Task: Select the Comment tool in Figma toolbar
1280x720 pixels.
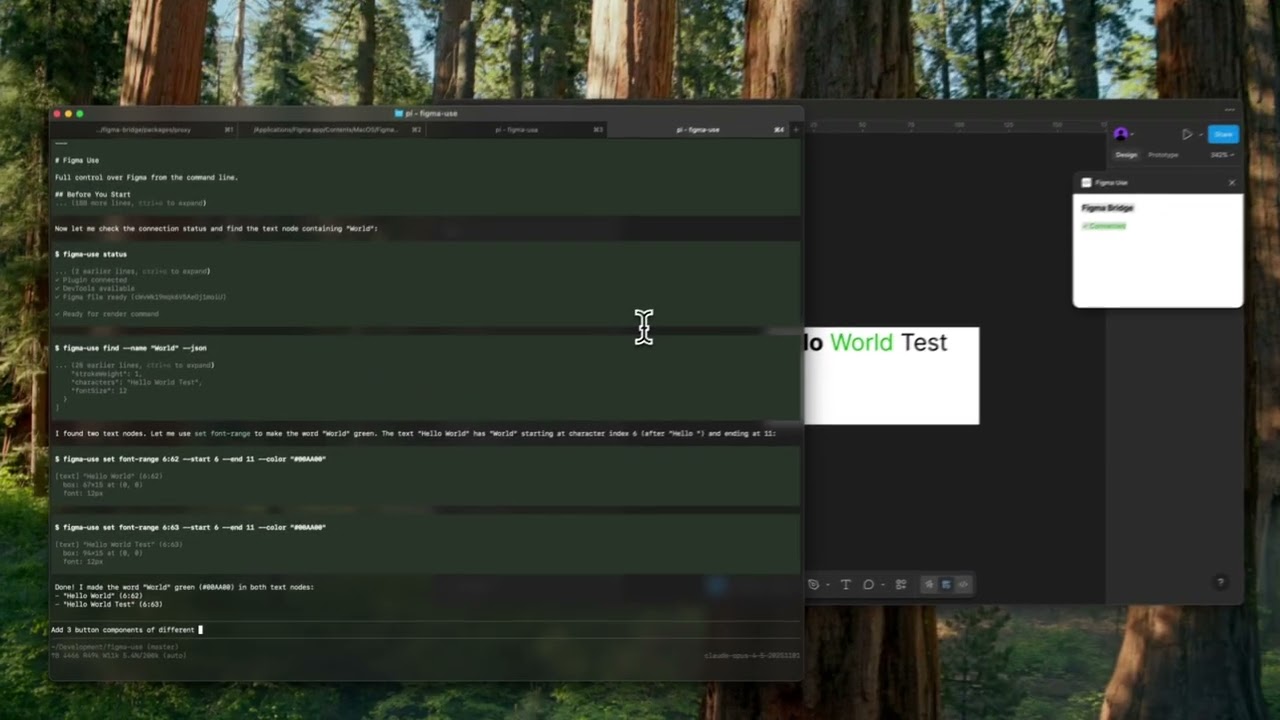Action: [868, 585]
